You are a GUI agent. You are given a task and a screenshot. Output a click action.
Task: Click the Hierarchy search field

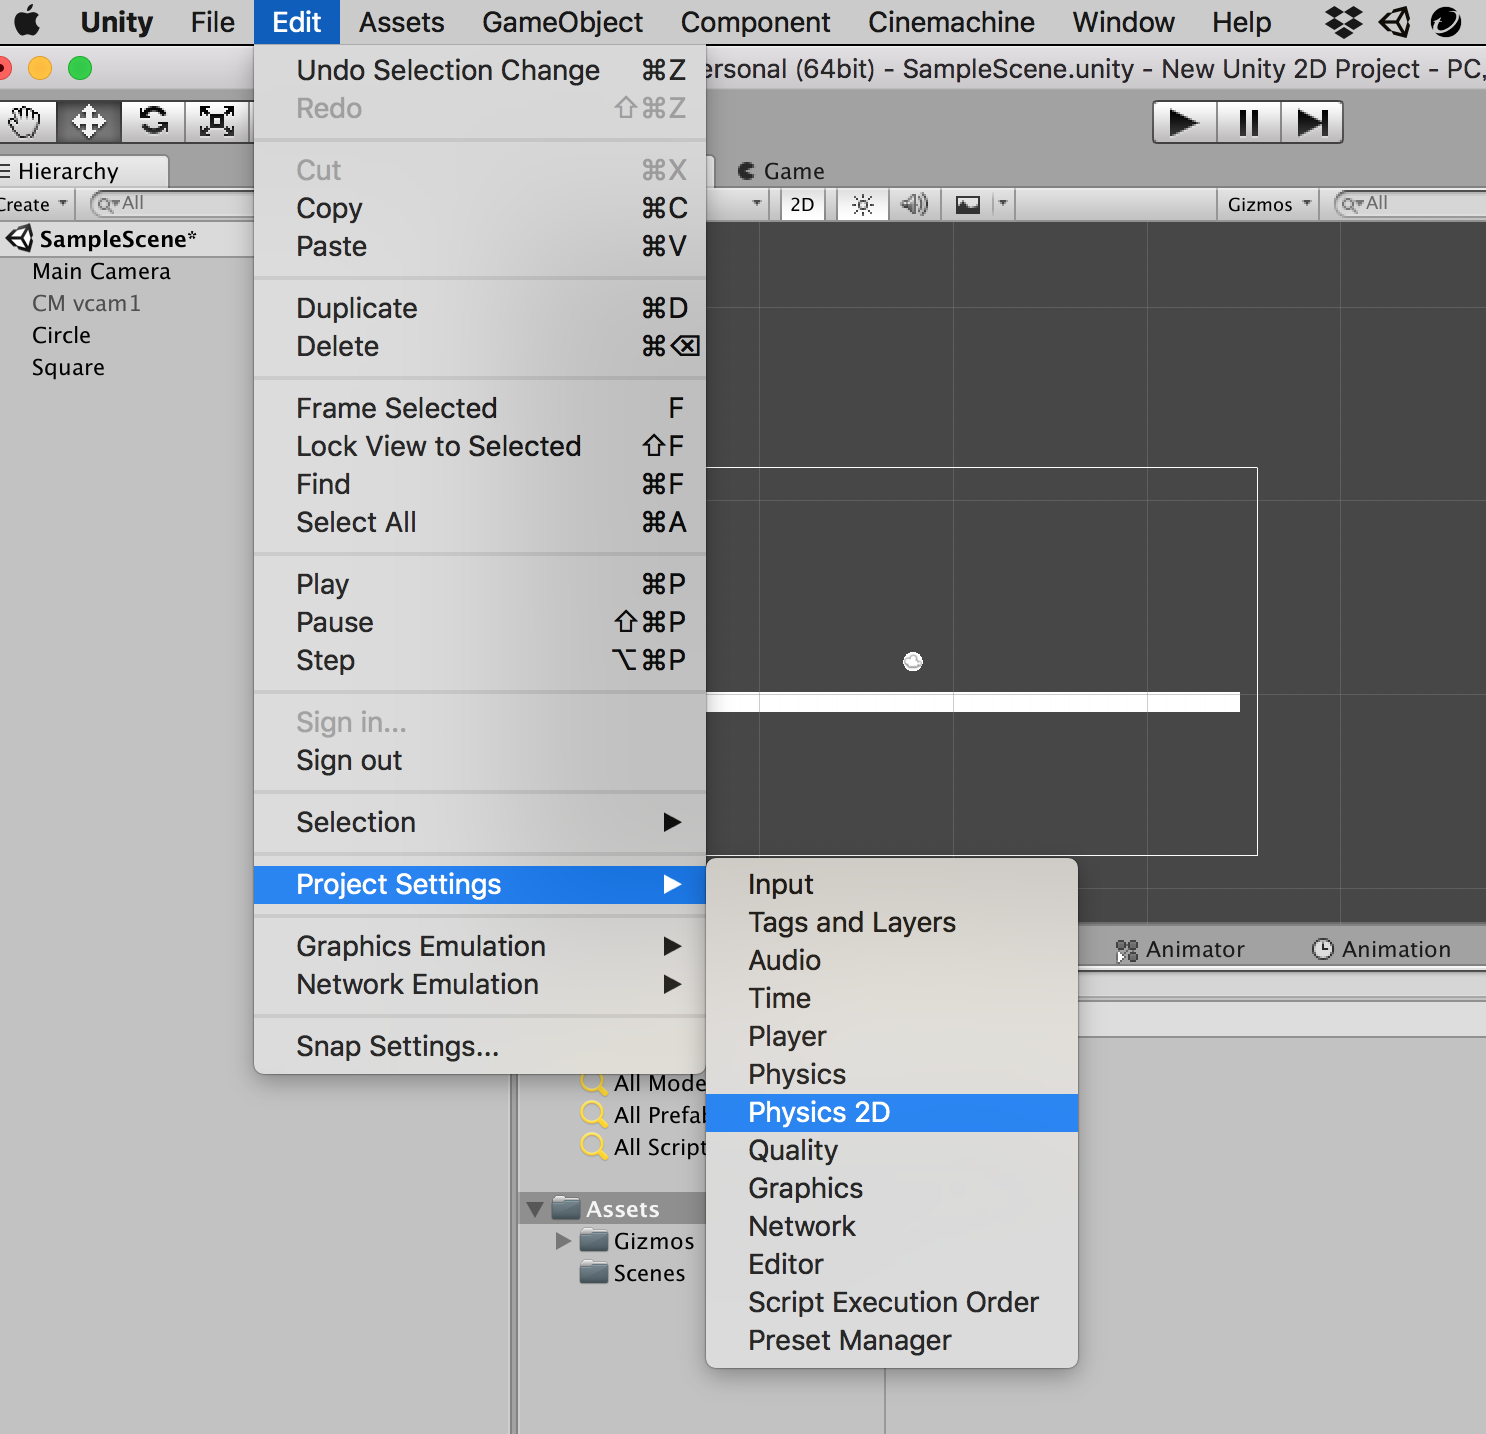point(170,204)
